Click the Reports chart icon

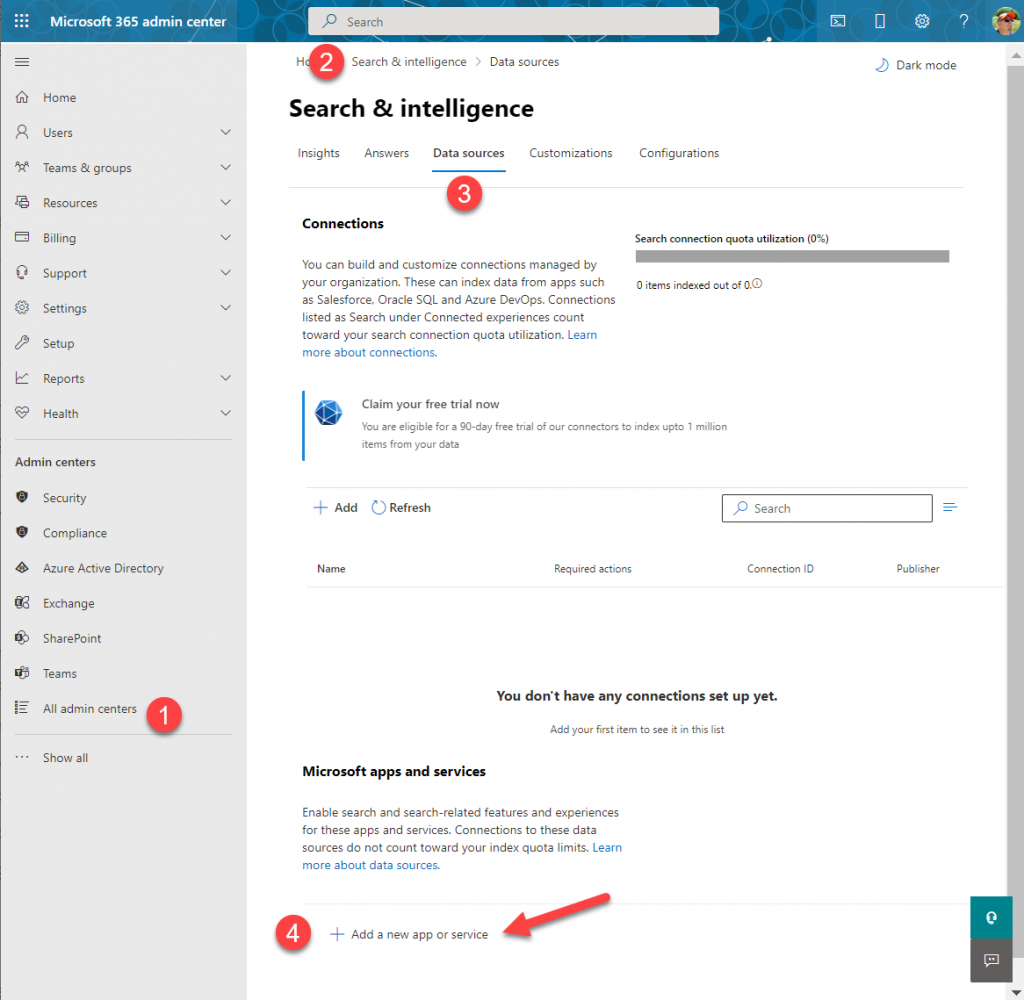click(22, 378)
